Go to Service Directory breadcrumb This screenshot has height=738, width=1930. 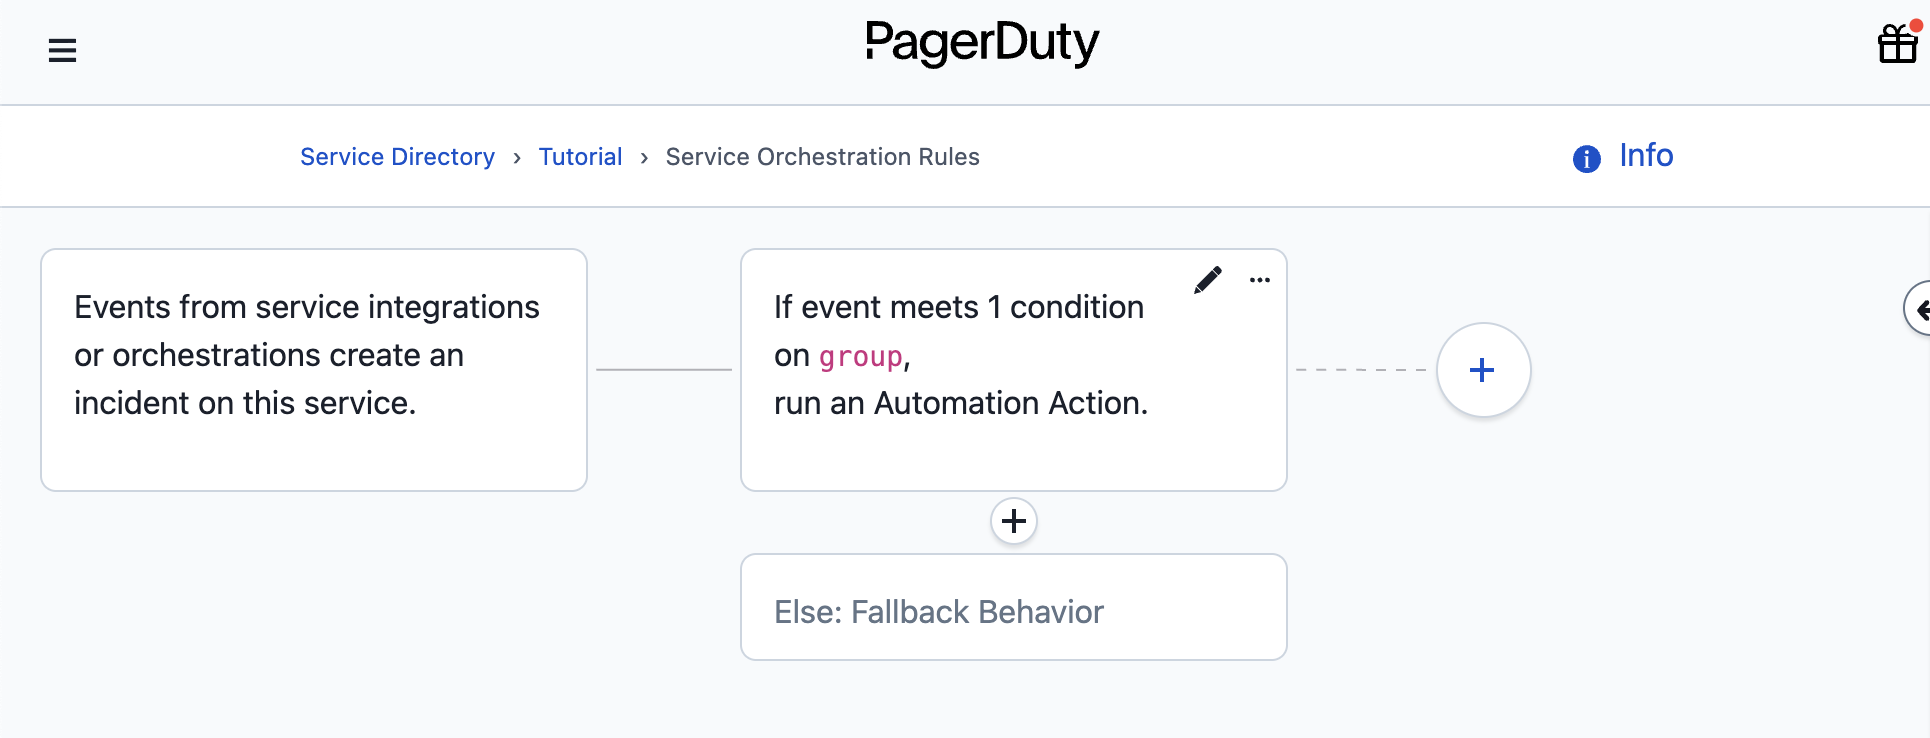coord(397,157)
